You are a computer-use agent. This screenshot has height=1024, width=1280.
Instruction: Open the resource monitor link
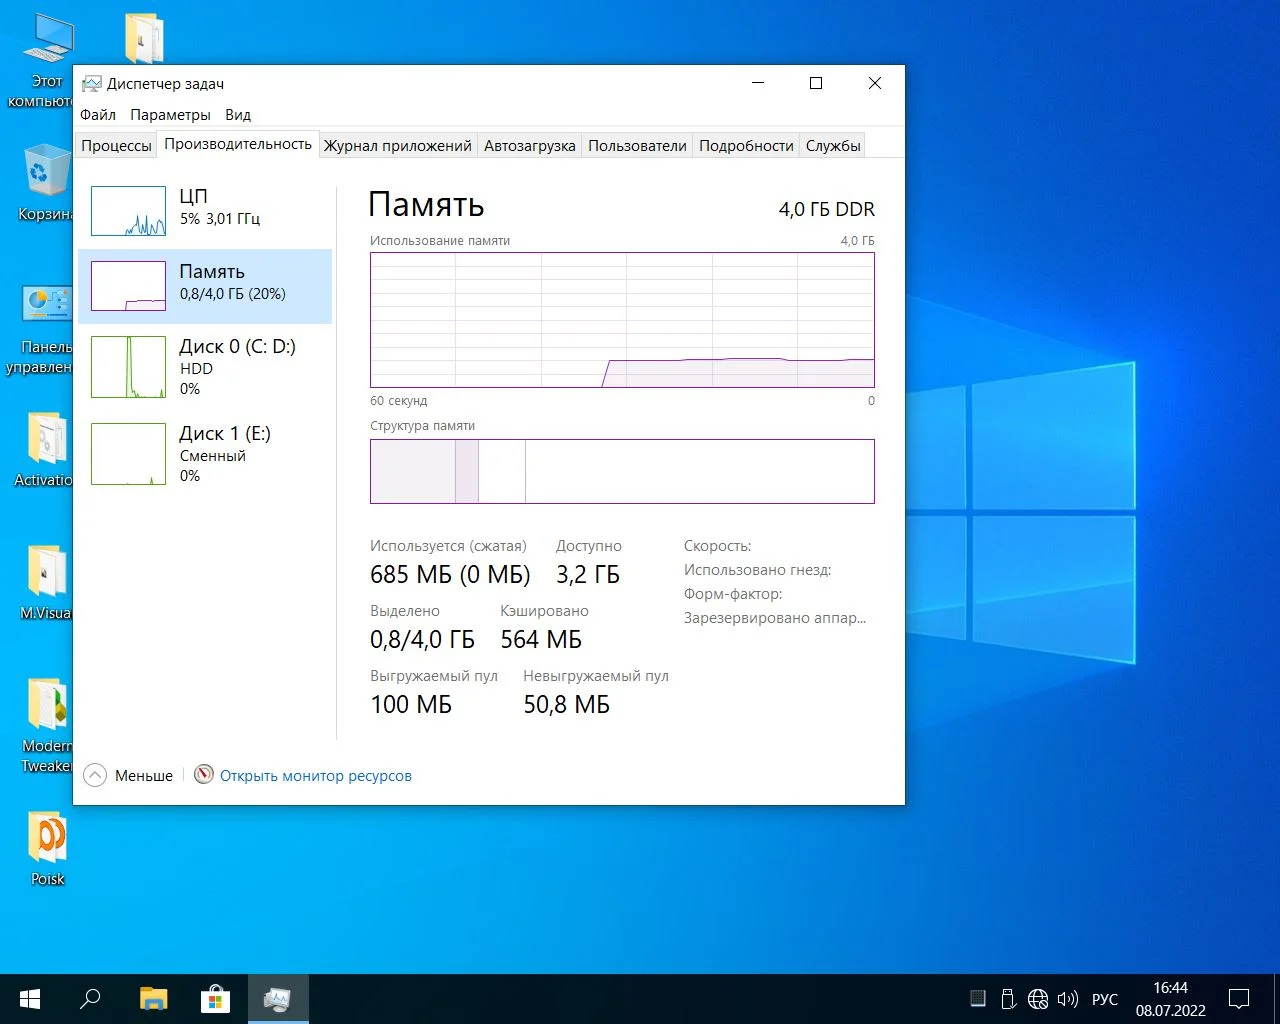[315, 776]
